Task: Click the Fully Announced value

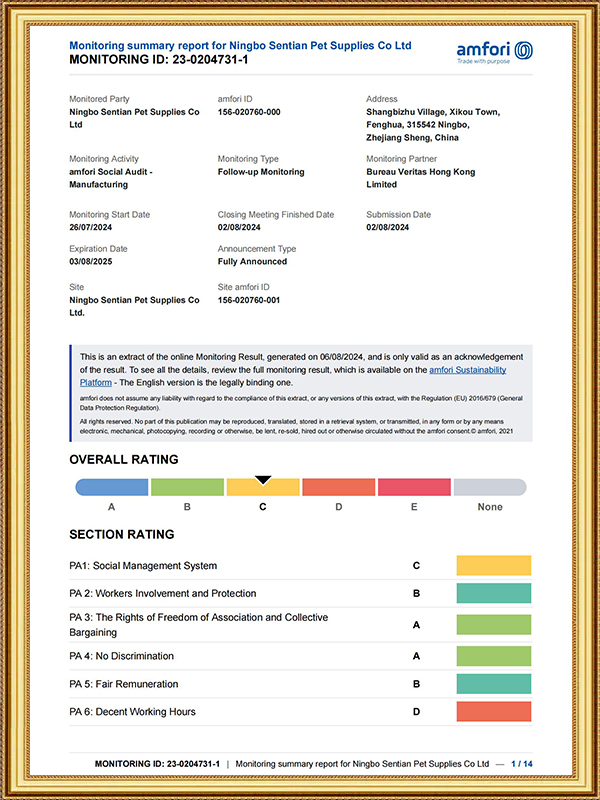Action: [252, 261]
